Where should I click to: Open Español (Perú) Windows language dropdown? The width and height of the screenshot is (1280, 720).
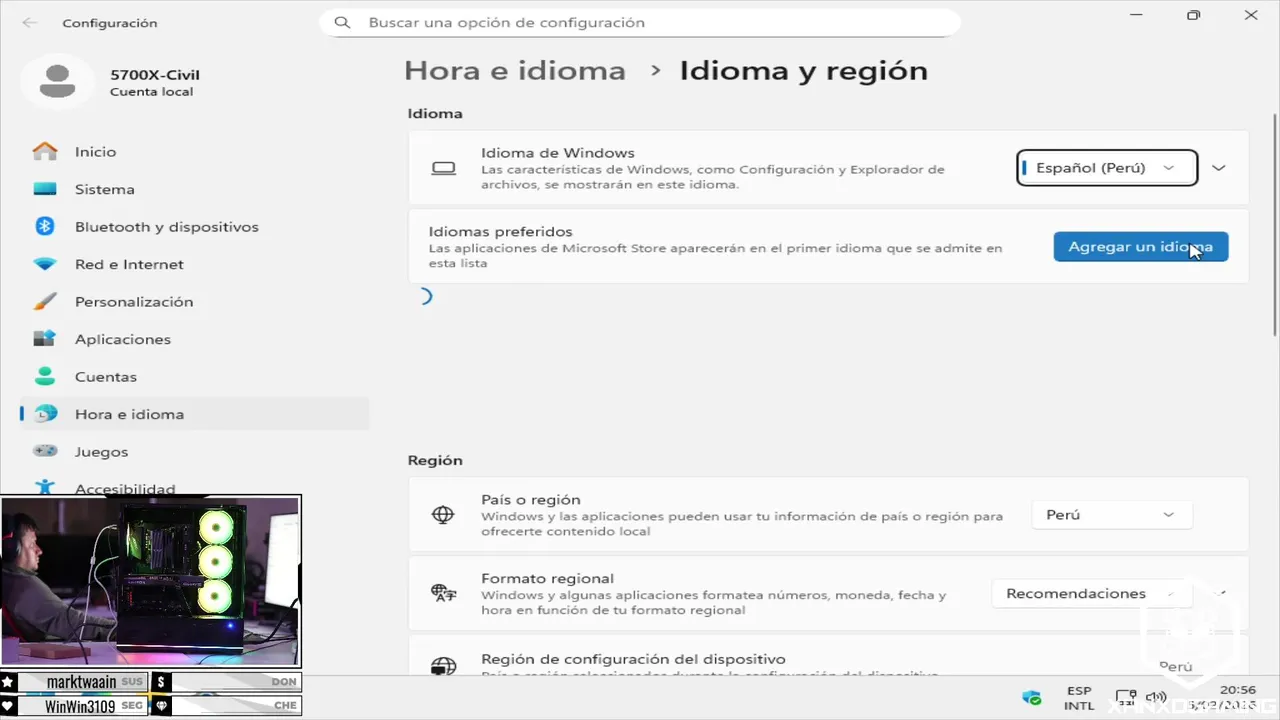(x=1107, y=168)
